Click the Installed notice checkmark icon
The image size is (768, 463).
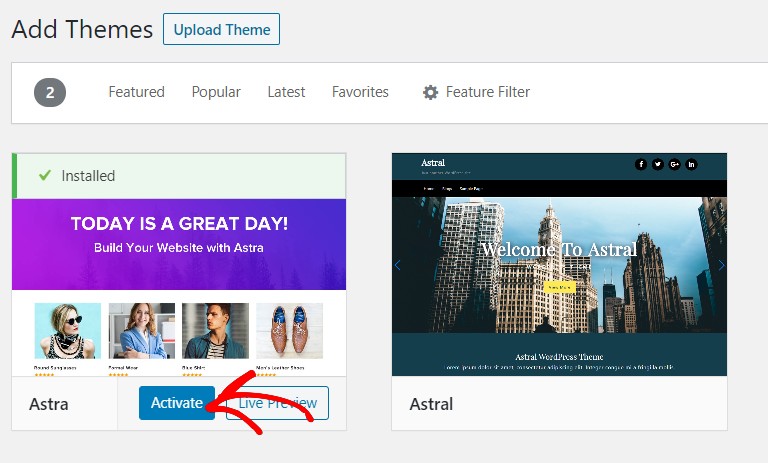coord(45,175)
